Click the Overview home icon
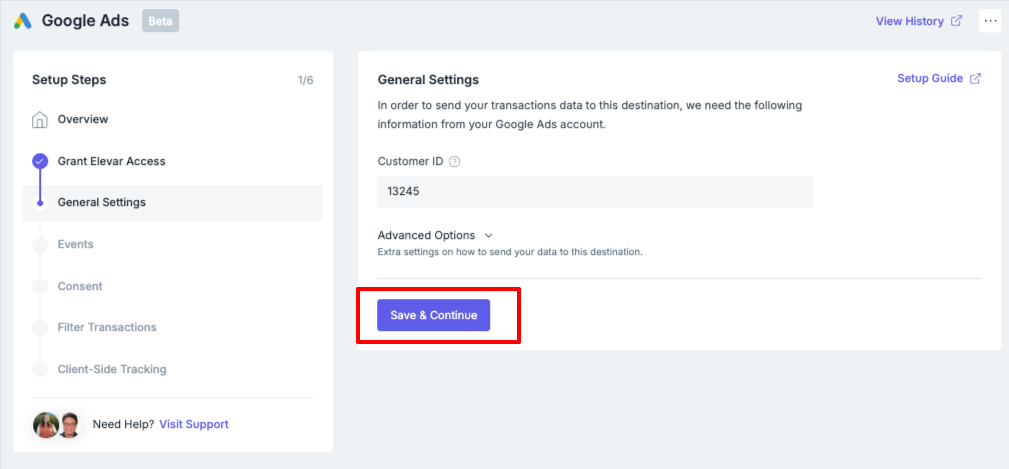1009x469 pixels. pos(40,120)
